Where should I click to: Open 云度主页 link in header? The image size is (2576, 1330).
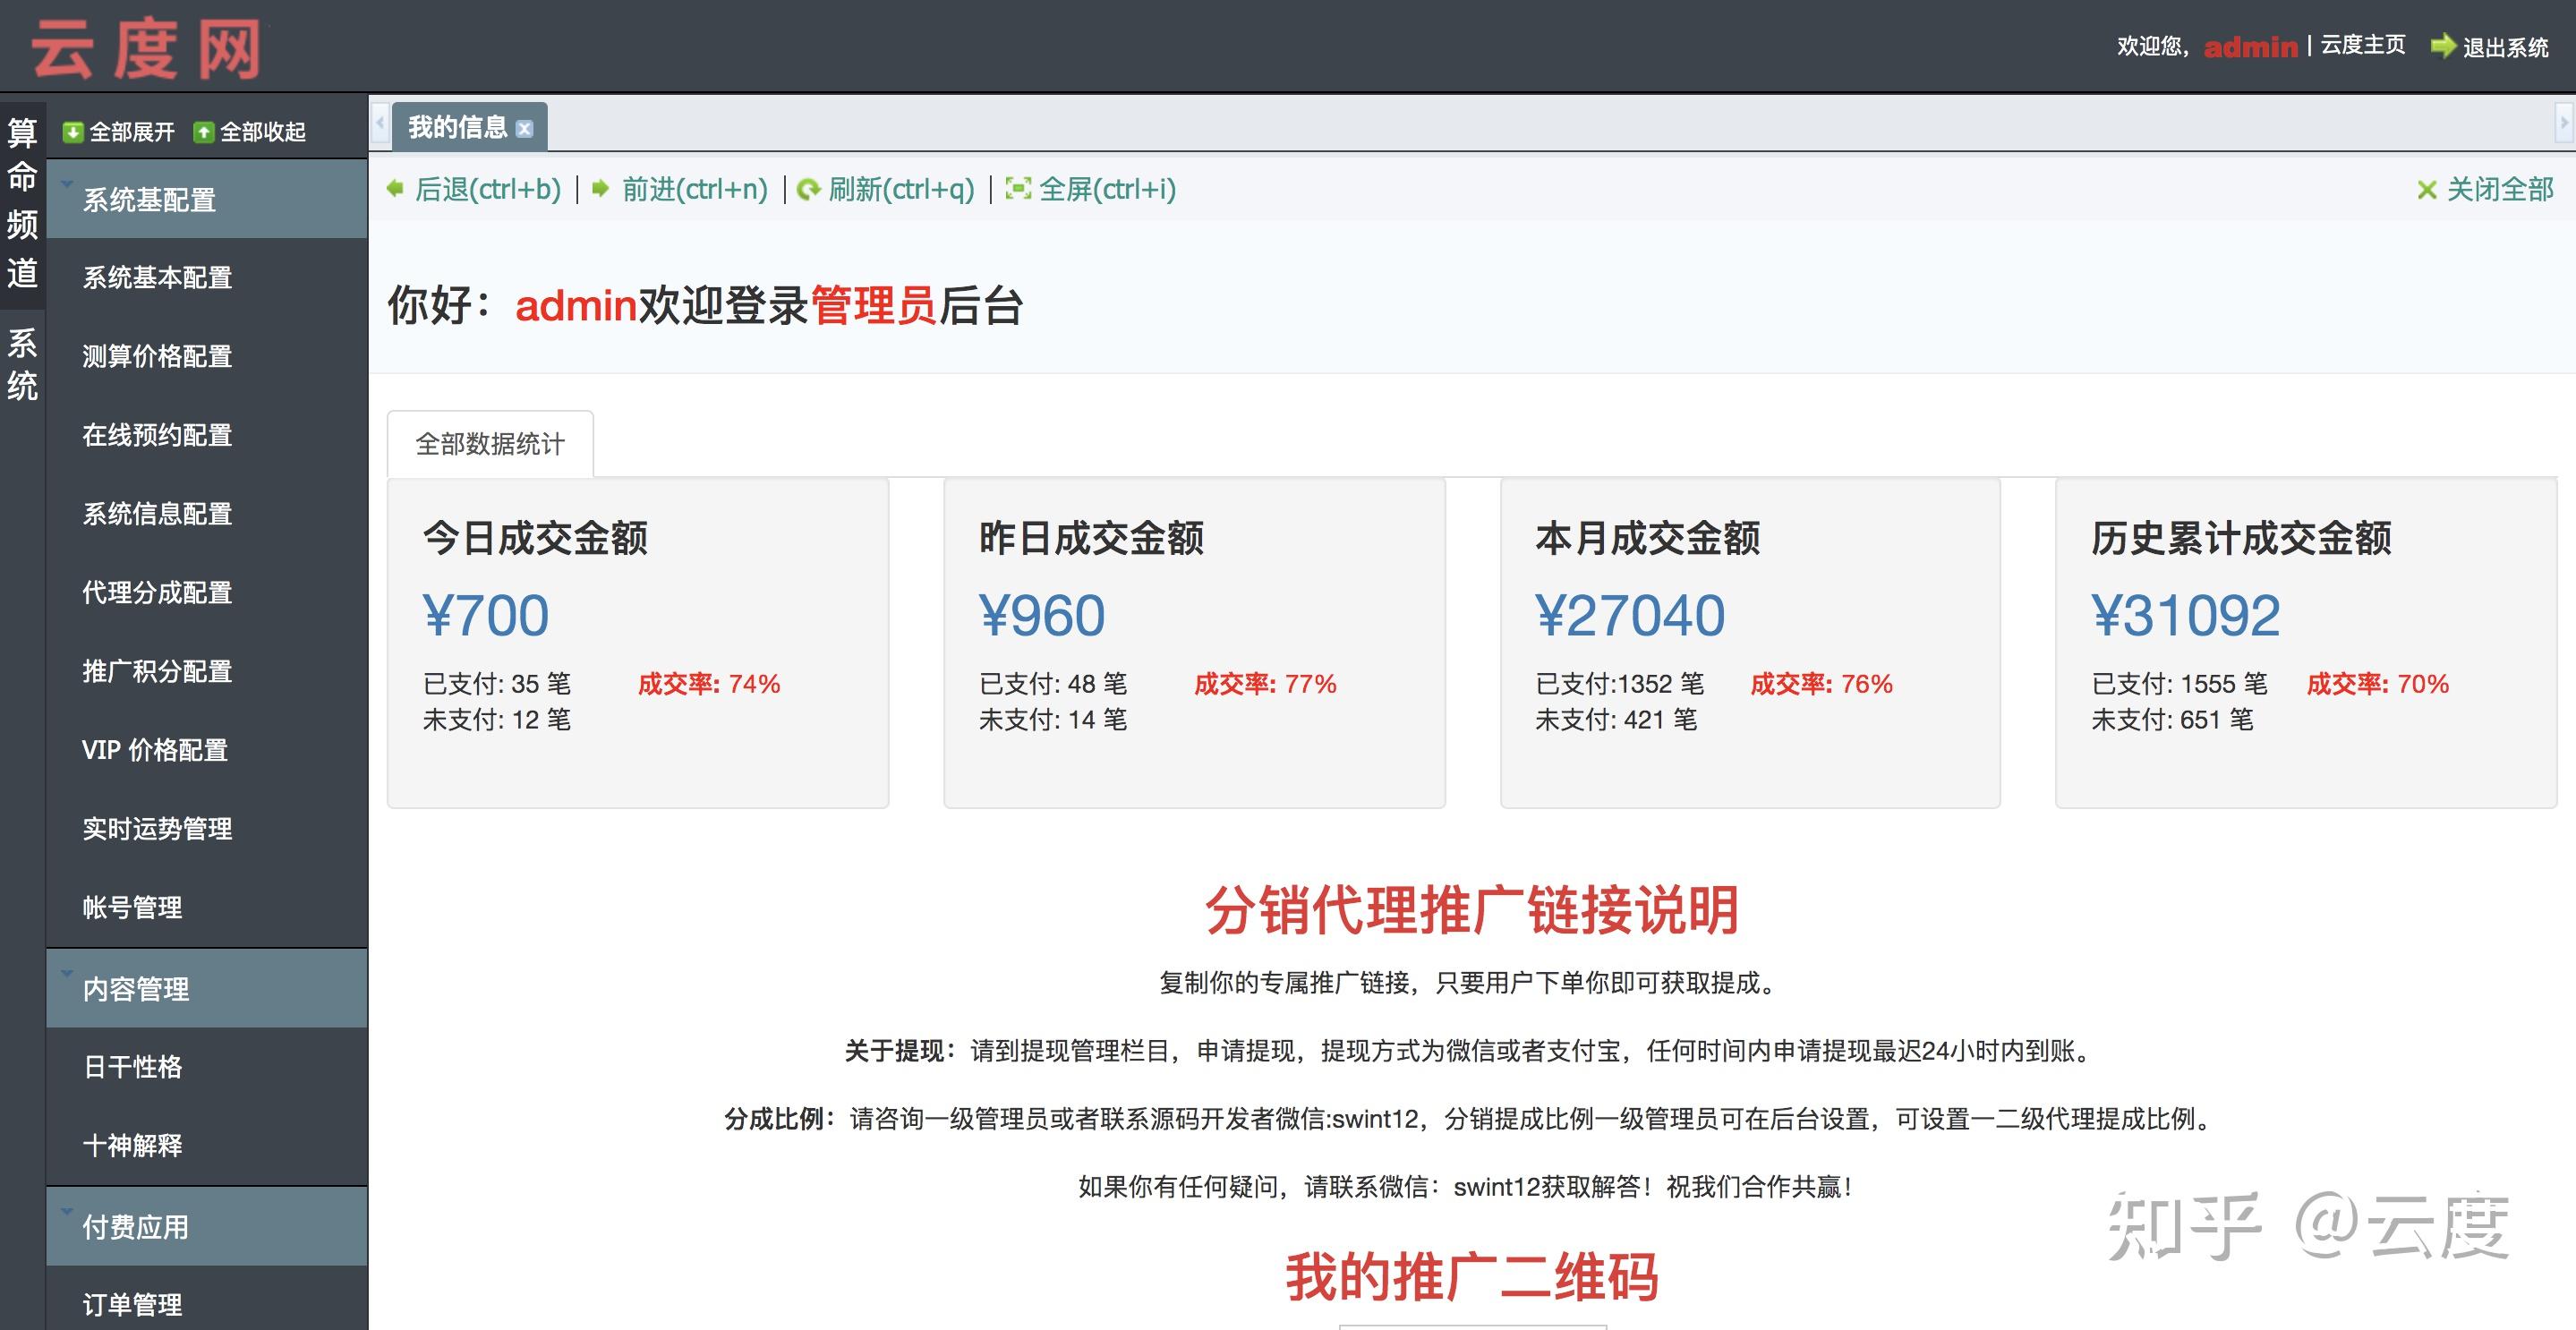[x=2362, y=45]
